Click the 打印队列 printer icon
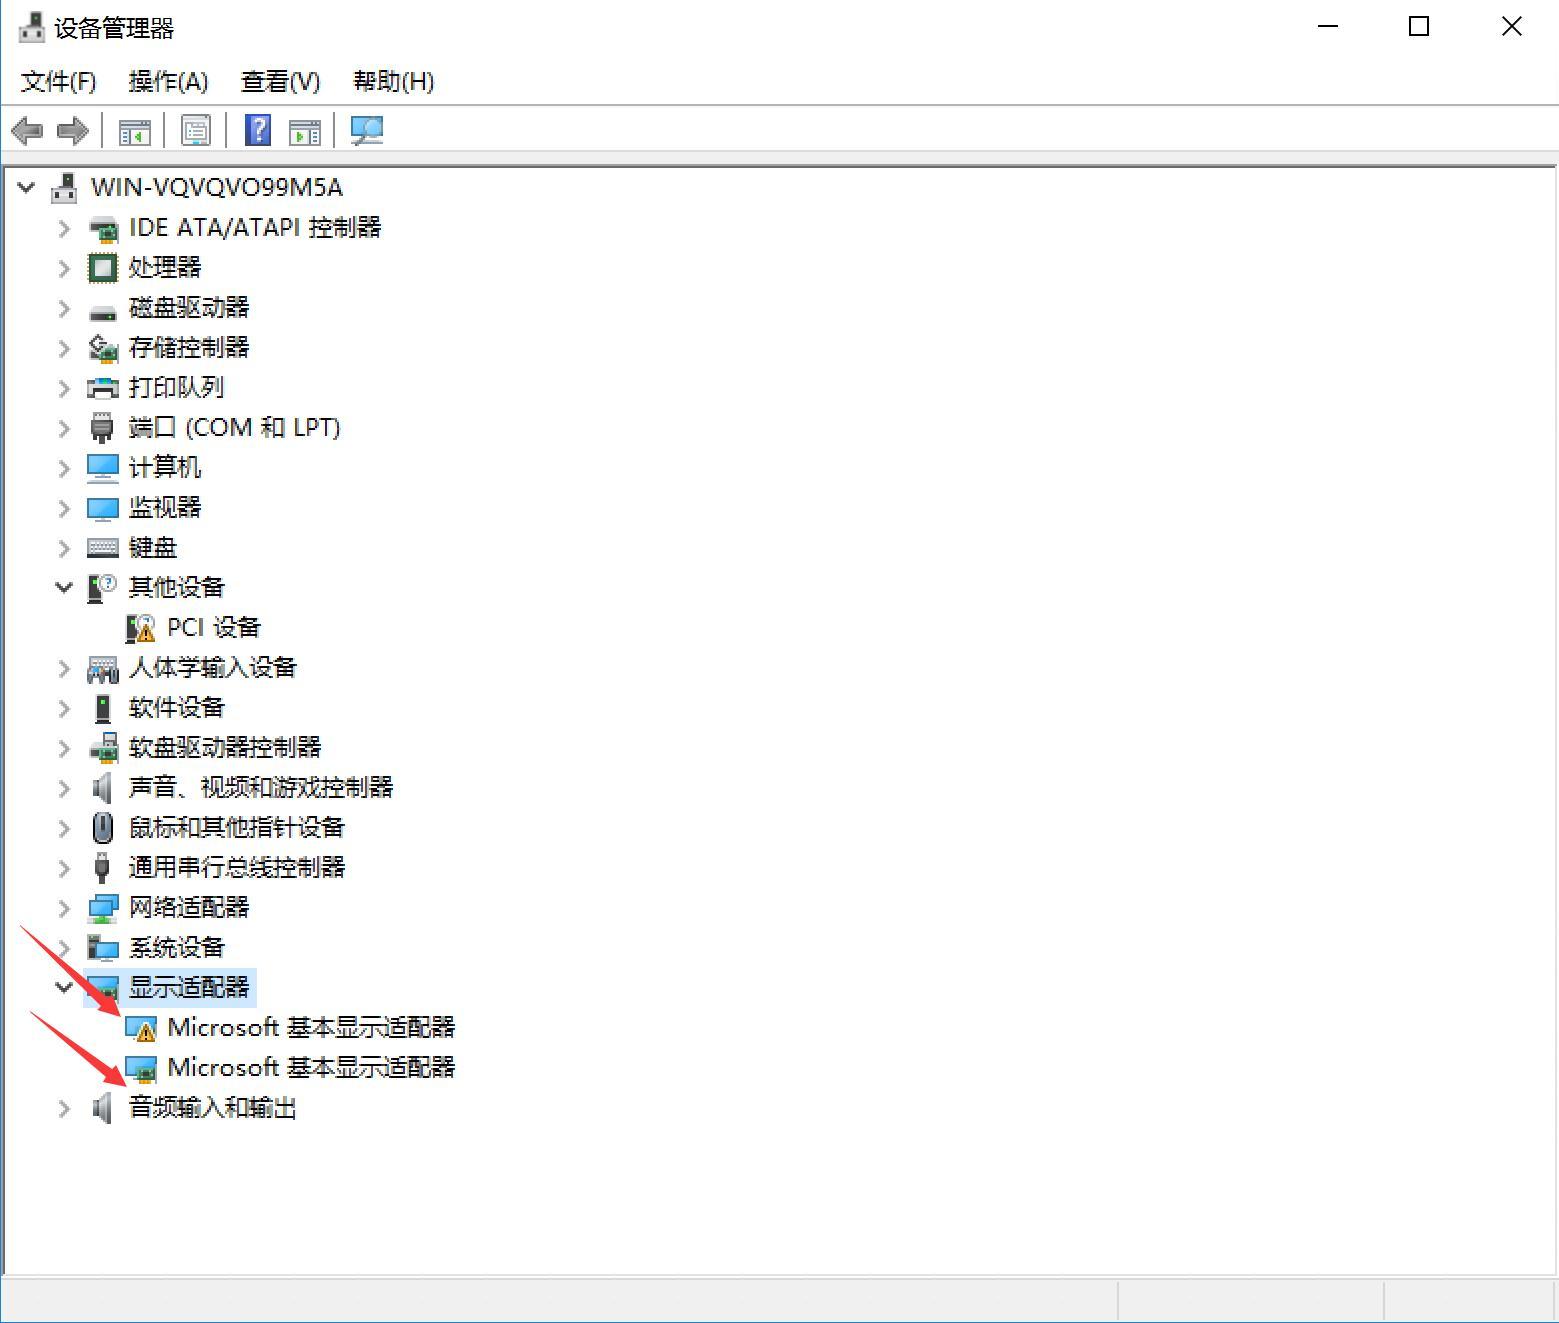The image size is (1559, 1323). point(103,388)
